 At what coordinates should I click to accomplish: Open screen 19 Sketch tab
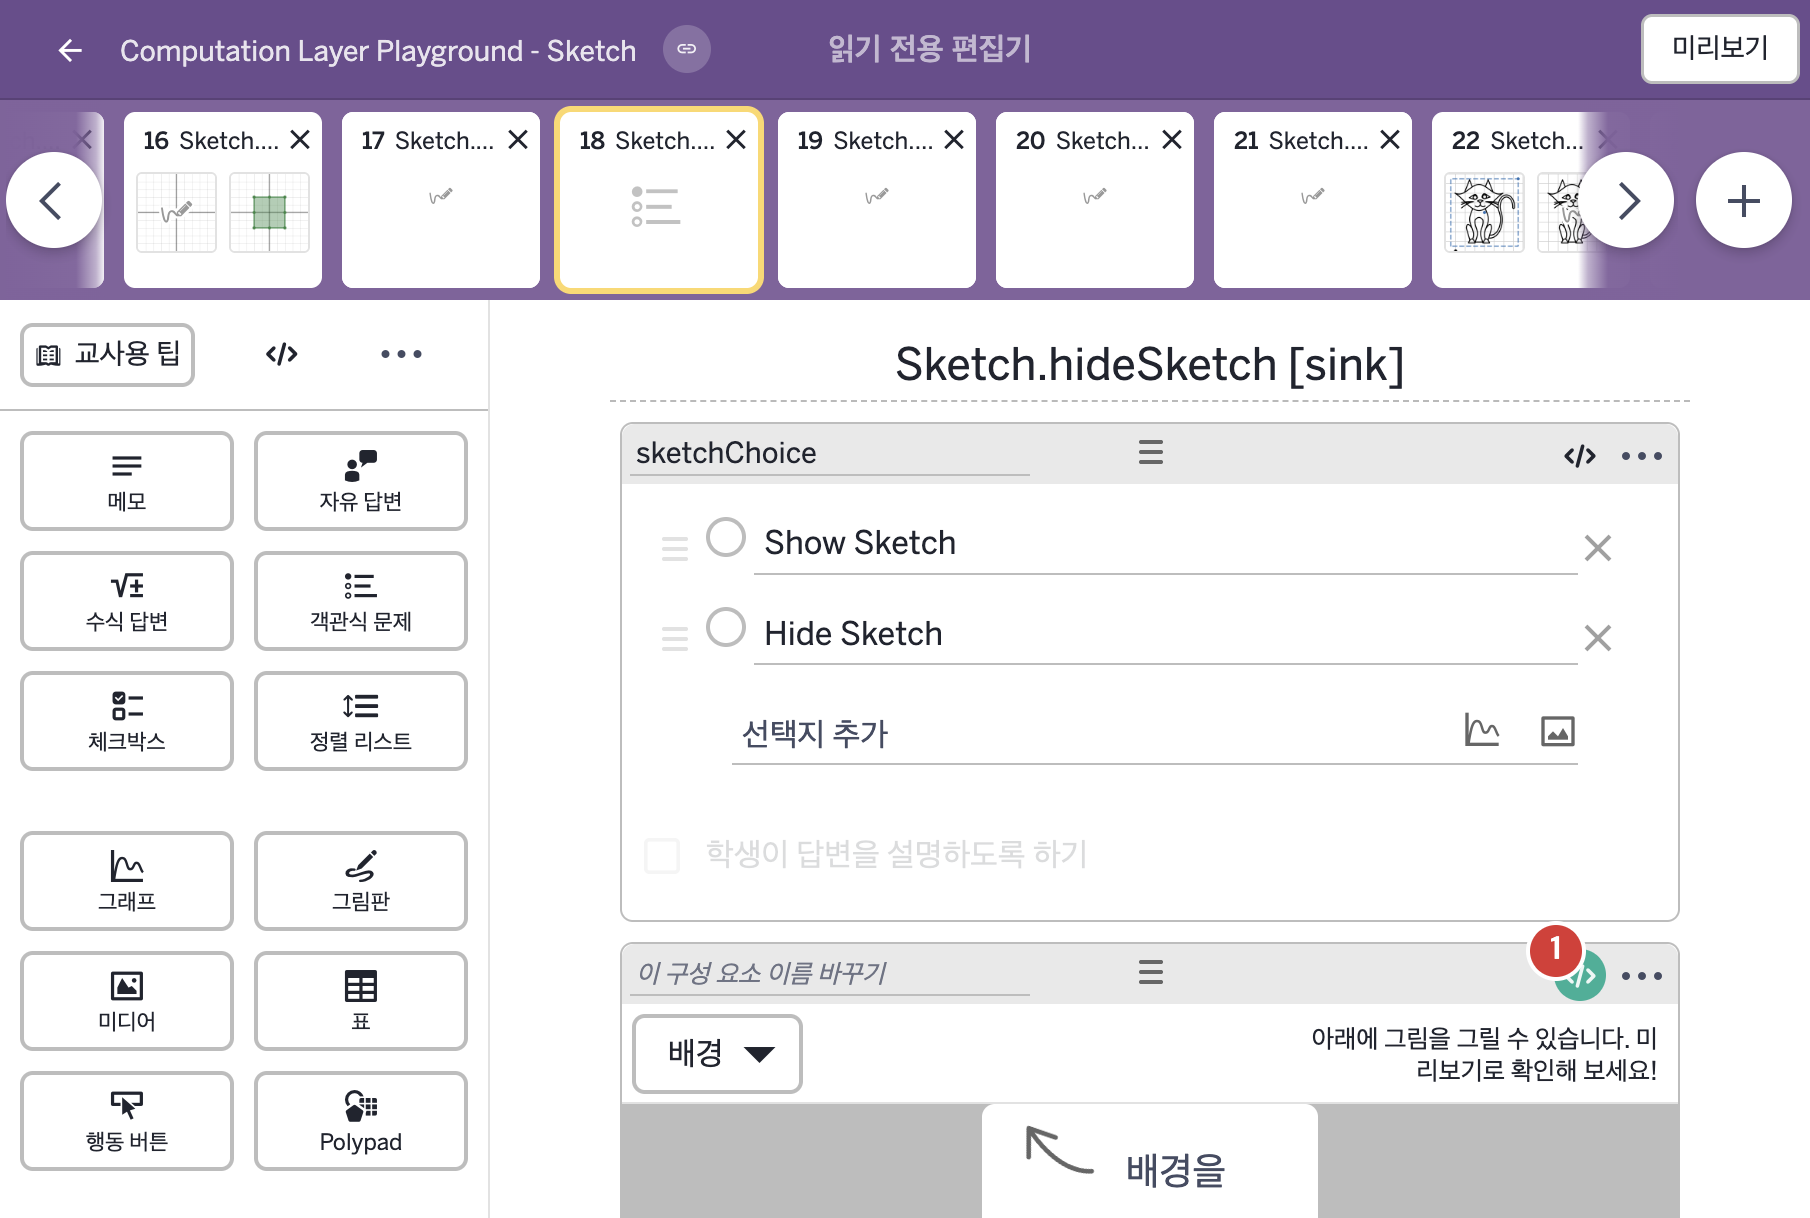coord(877,200)
